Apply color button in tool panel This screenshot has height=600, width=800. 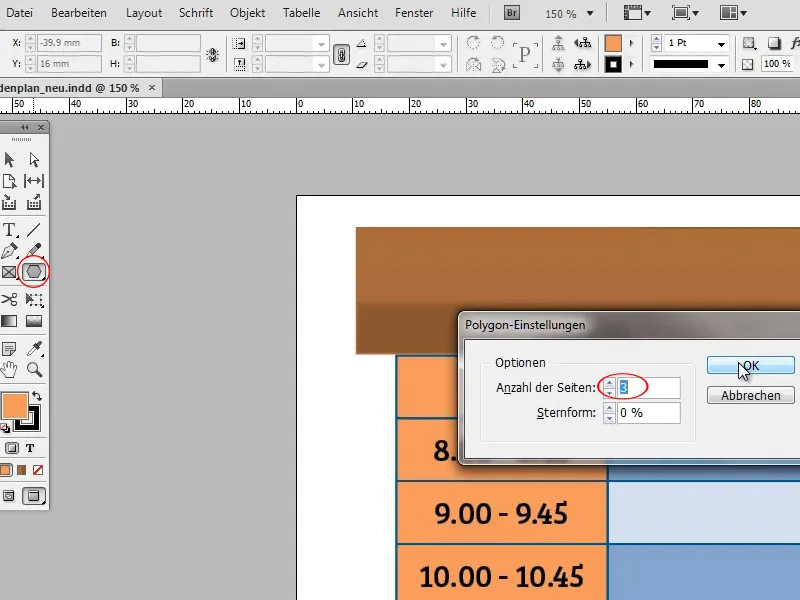pyautogui.click(x=6, y=470)
